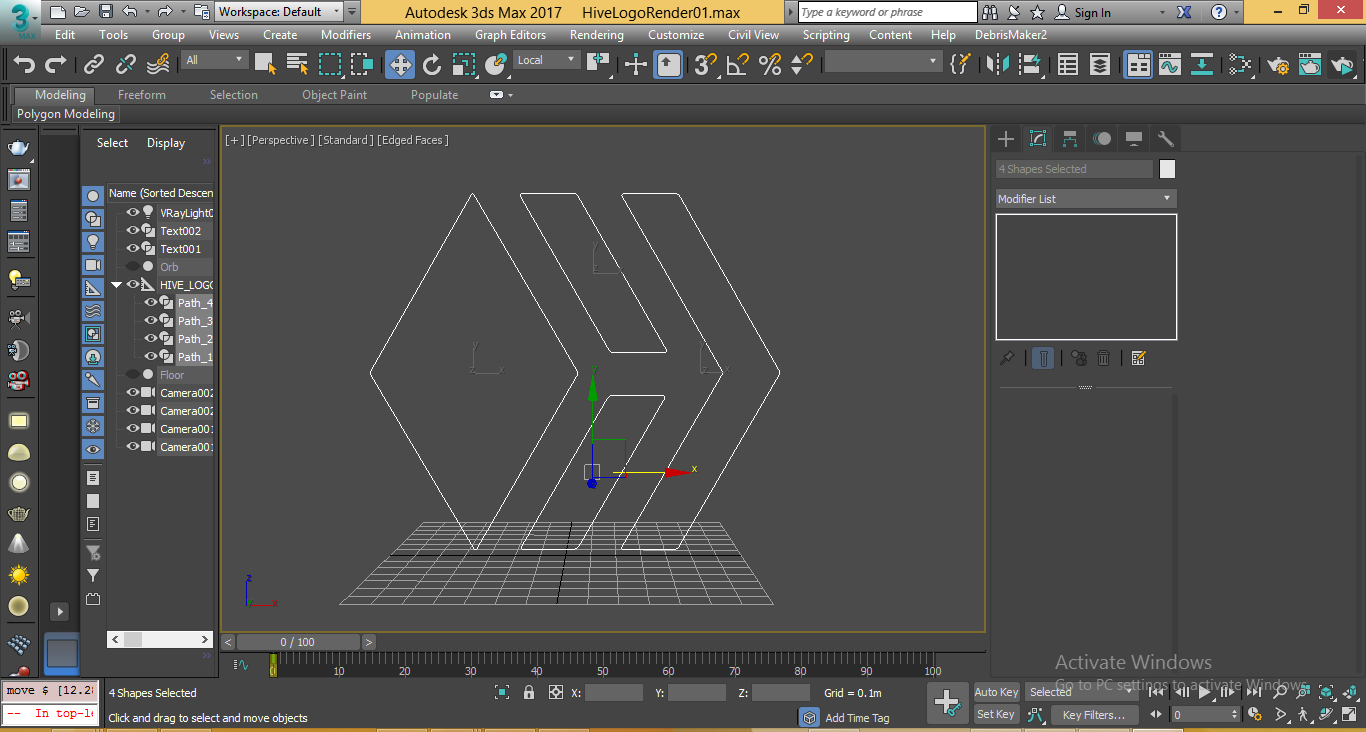The height and width of the screenshot is (732, 1366).
Task: Expand the Polygon Modeling panel
Action: coord(66,114)
